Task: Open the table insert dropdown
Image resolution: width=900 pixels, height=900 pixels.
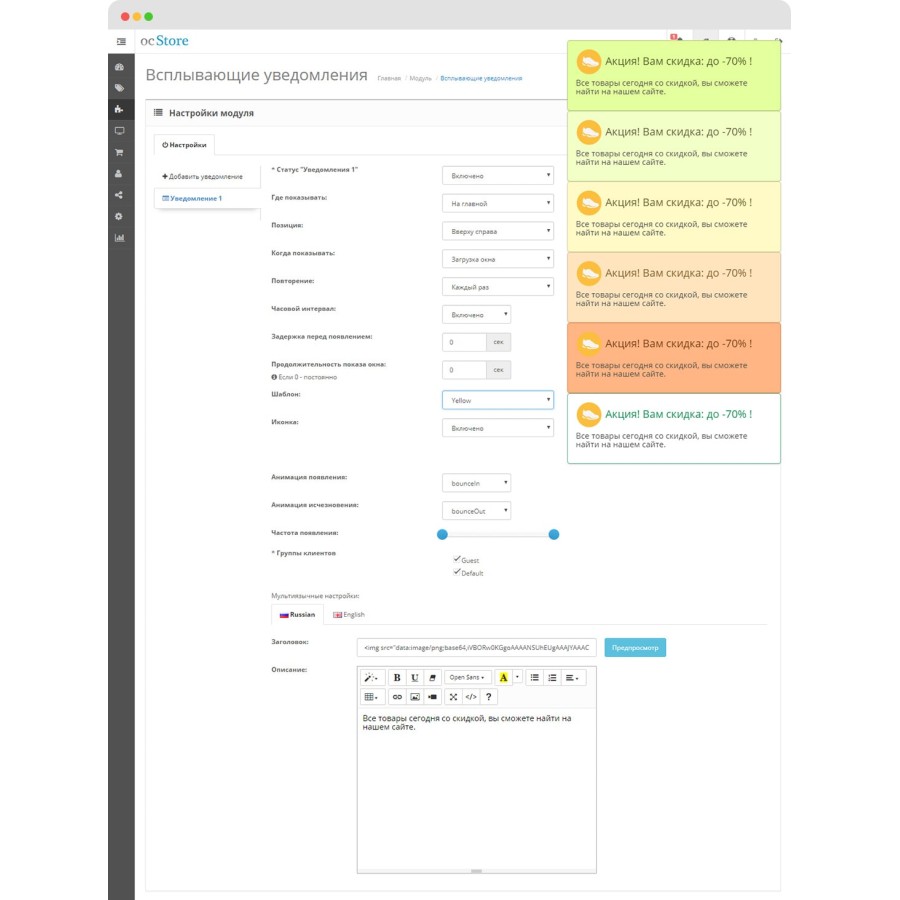Action: (371, 697)
